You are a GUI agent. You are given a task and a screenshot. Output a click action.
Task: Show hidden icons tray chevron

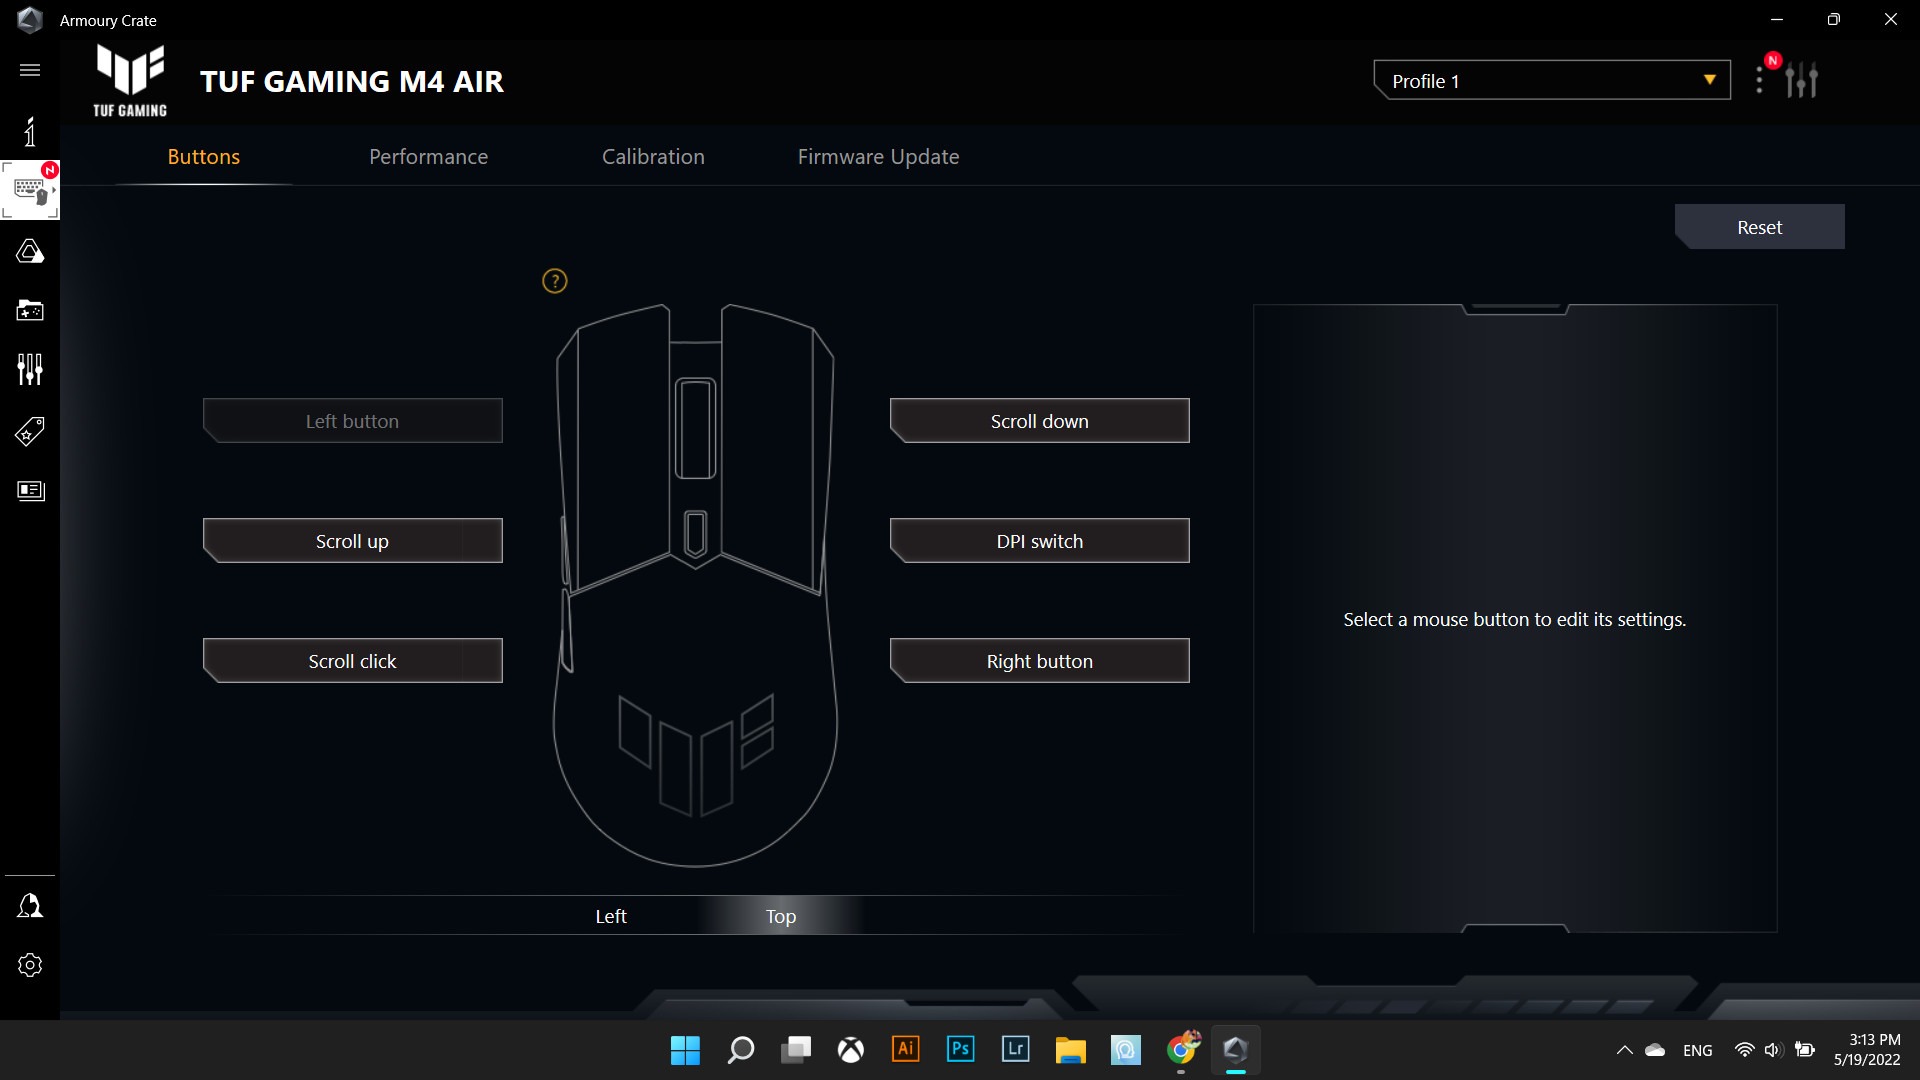tap(1625, 1050)
